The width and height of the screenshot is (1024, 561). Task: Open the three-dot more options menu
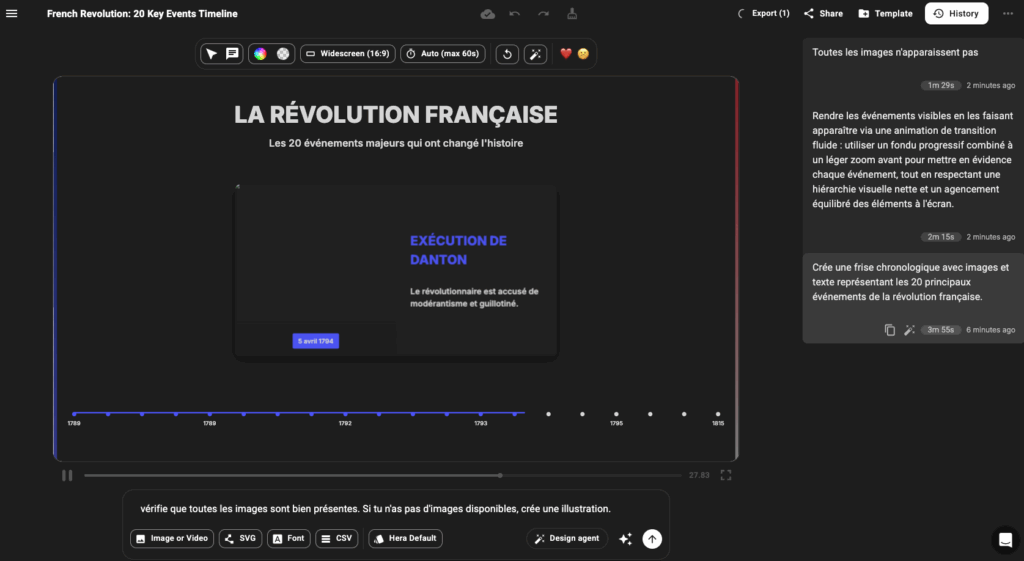1007,14
